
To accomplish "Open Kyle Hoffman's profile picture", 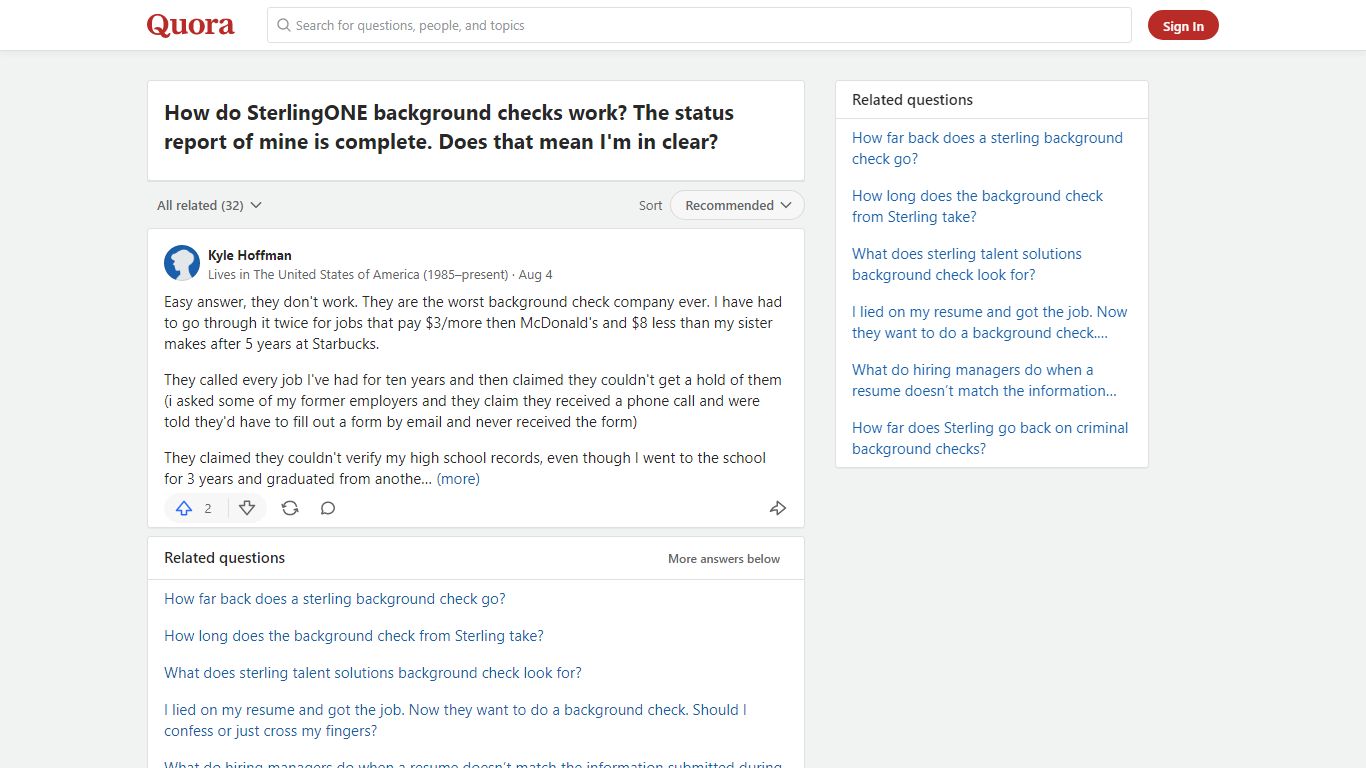I will pyautogui.click(x=182, y=263).
